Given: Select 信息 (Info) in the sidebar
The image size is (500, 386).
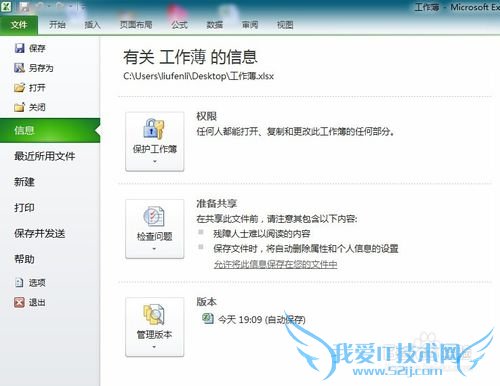Looking at the screenshot, I should pyautogui.click(x=50, y=130).
